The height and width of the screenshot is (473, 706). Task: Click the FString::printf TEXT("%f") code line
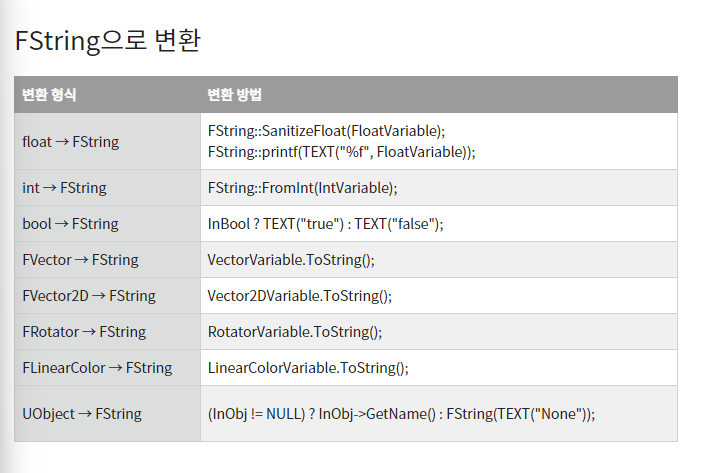(x=341, y=152)
